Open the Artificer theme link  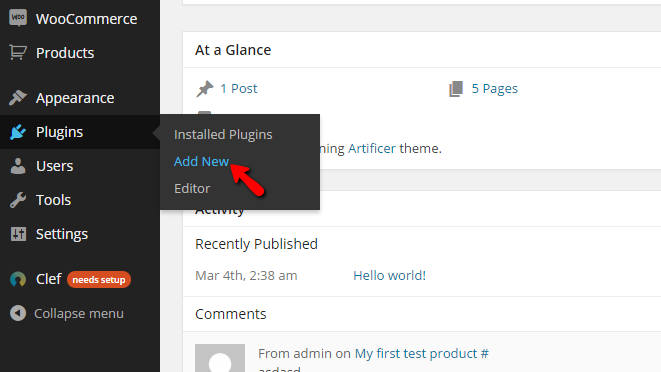point(372,148)
